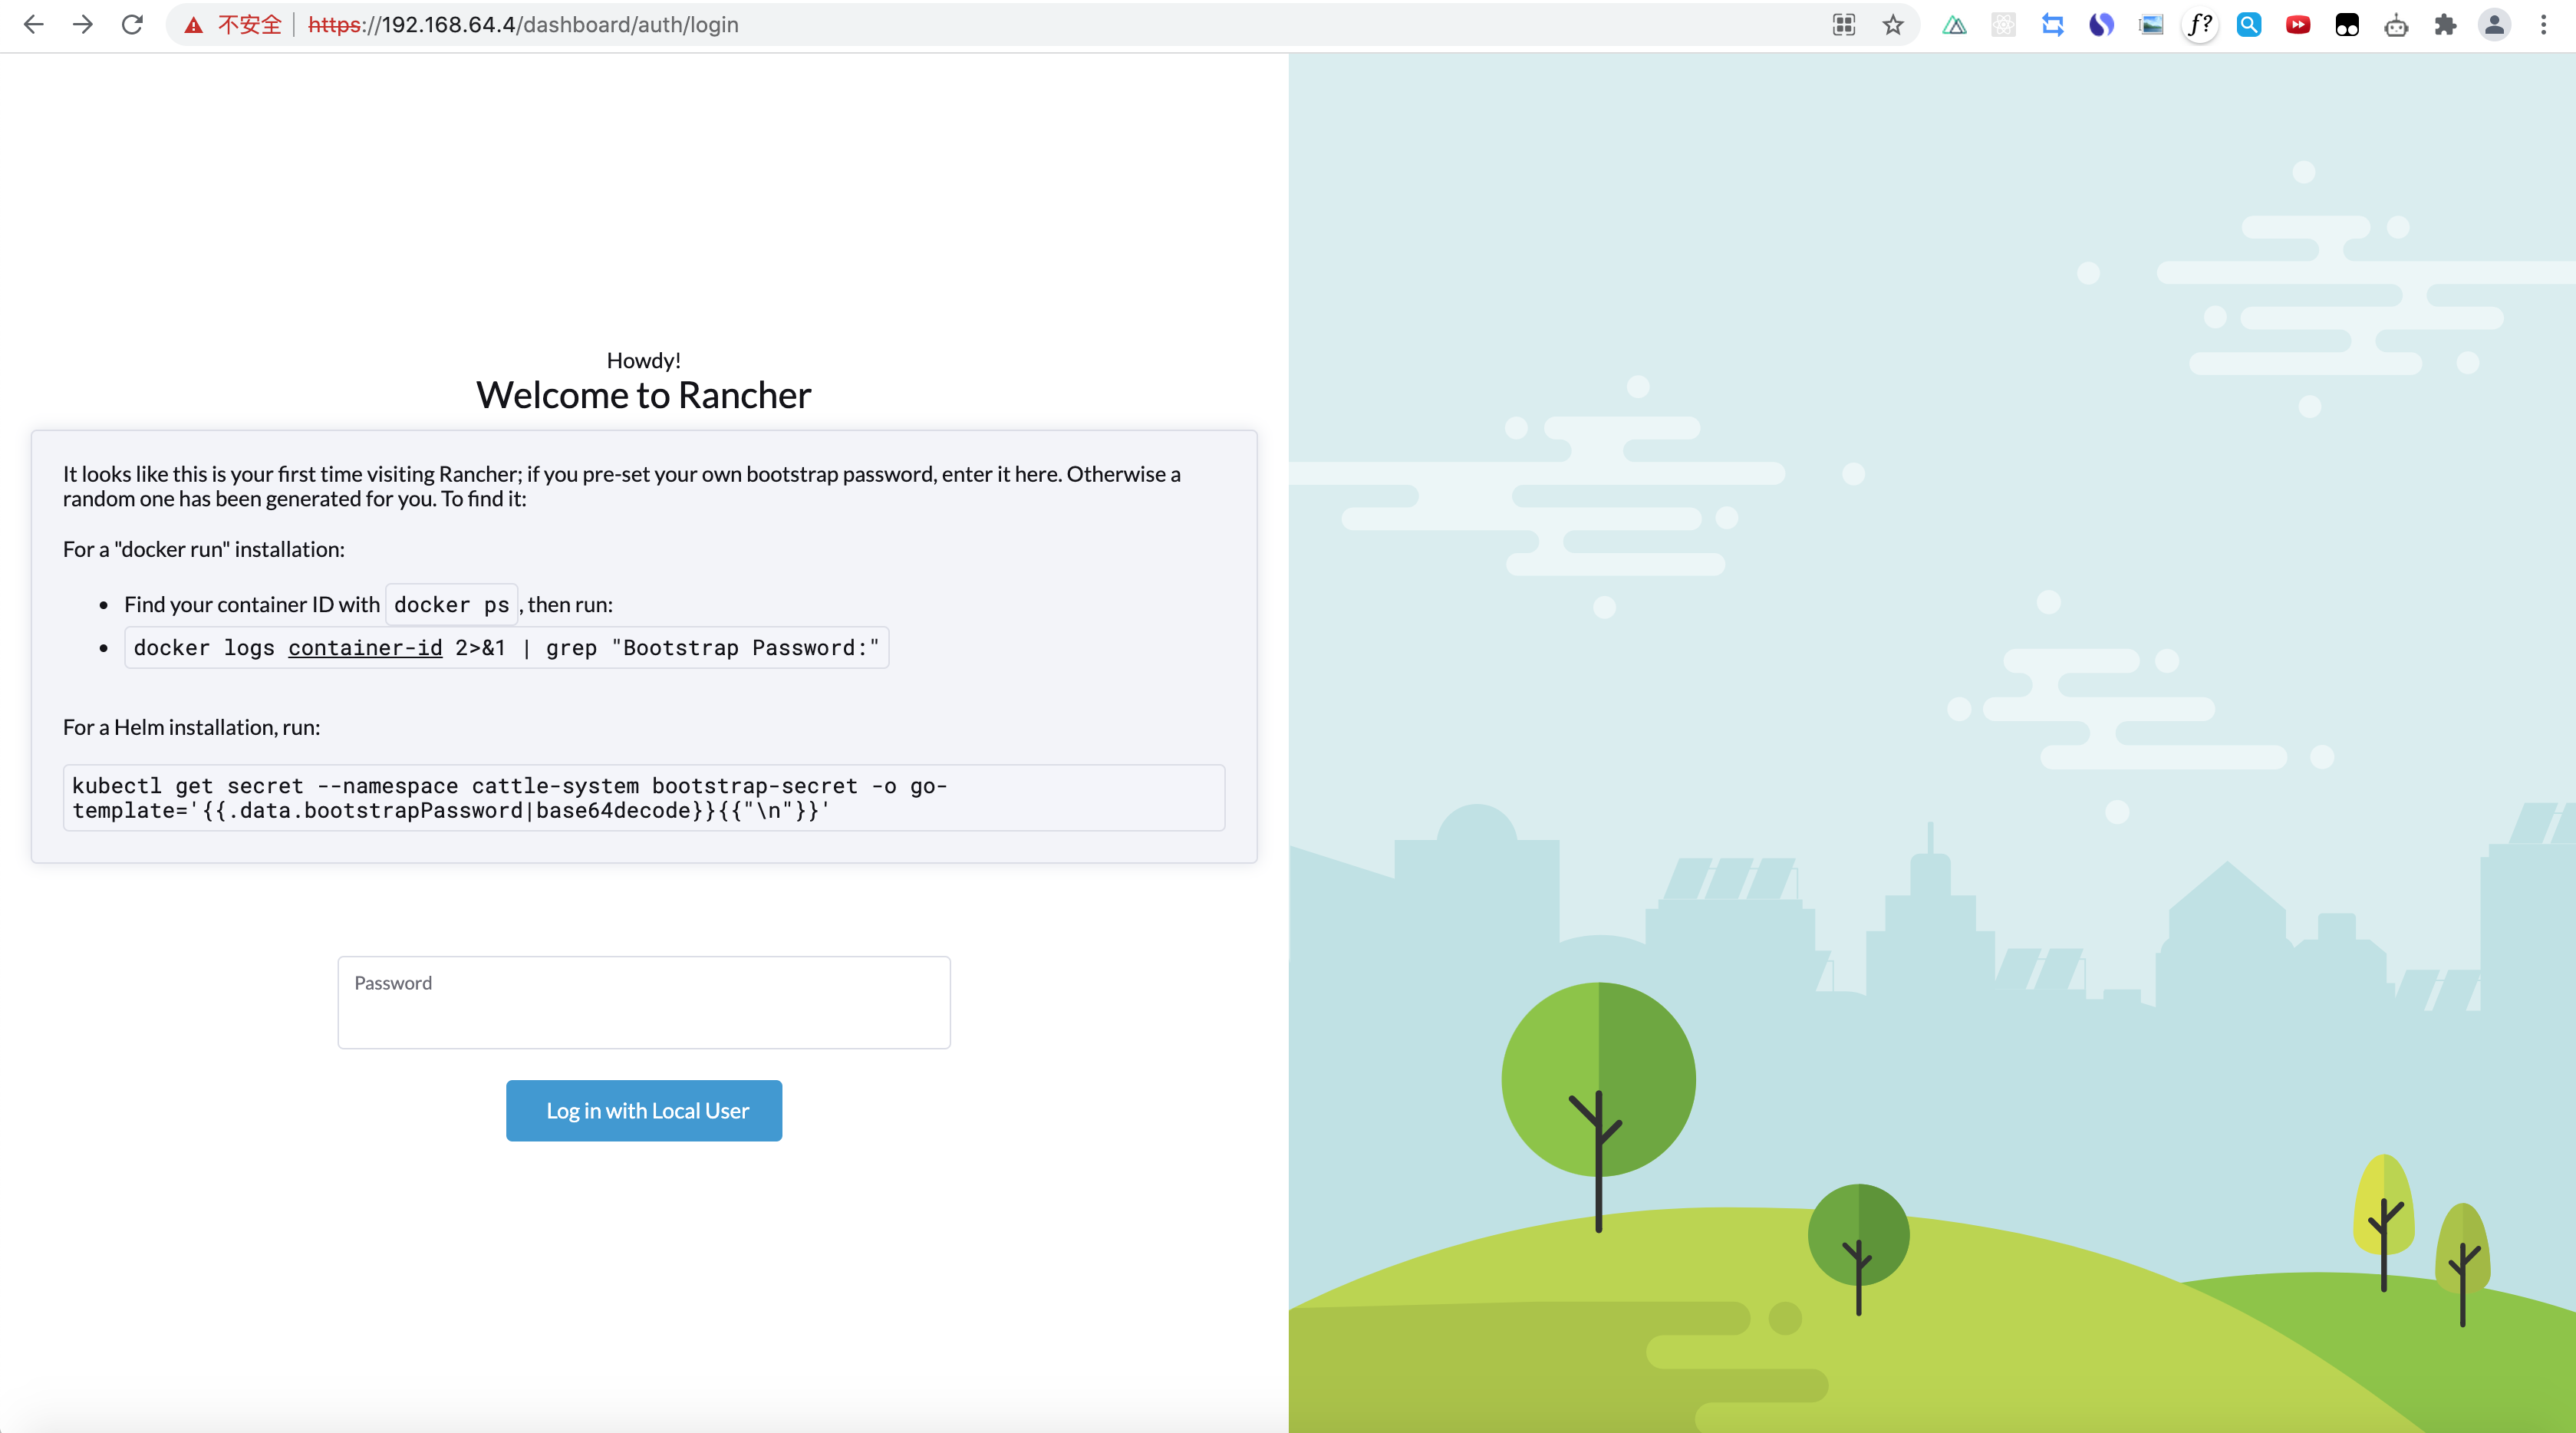The width and height of the screenshot is (2576, 1433).
Task: Open the Extensions puzzle-piece menu
Action: tap(2445, 25)
